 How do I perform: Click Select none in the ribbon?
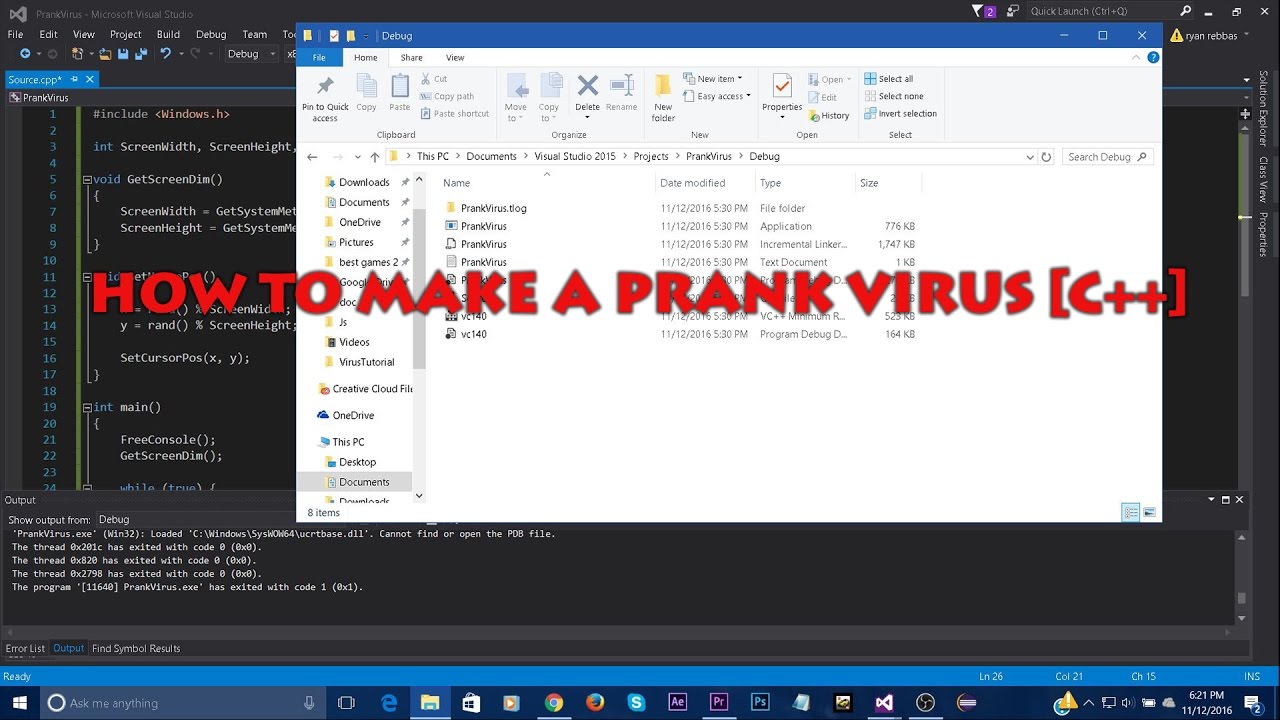(x=893, y=96)
